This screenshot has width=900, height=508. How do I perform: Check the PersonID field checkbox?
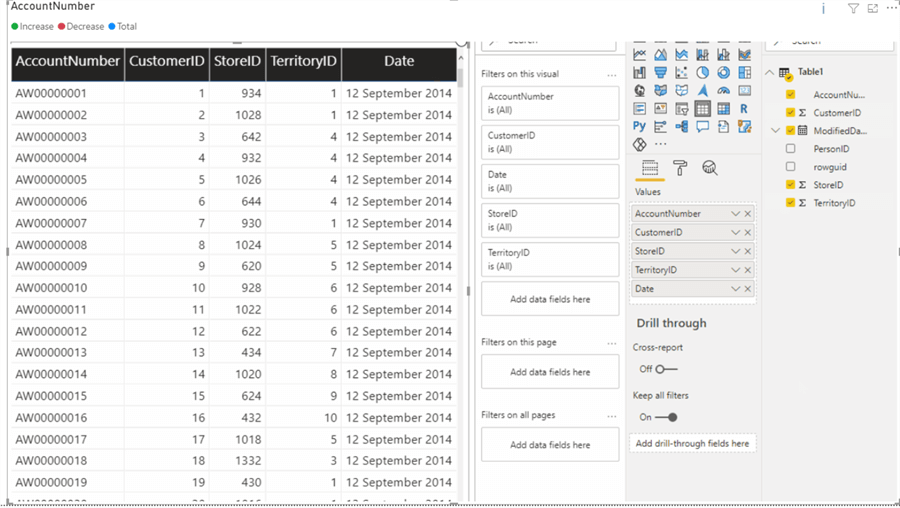(790, 149)
